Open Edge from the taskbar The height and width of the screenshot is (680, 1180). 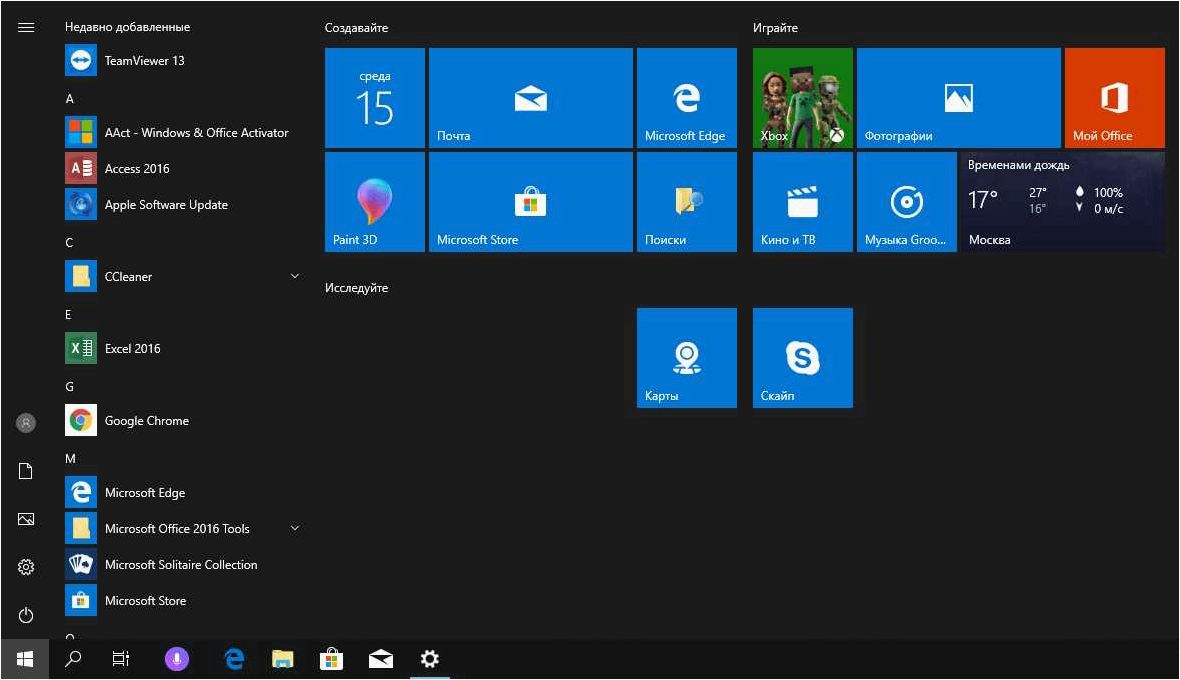tap(235, 660)
